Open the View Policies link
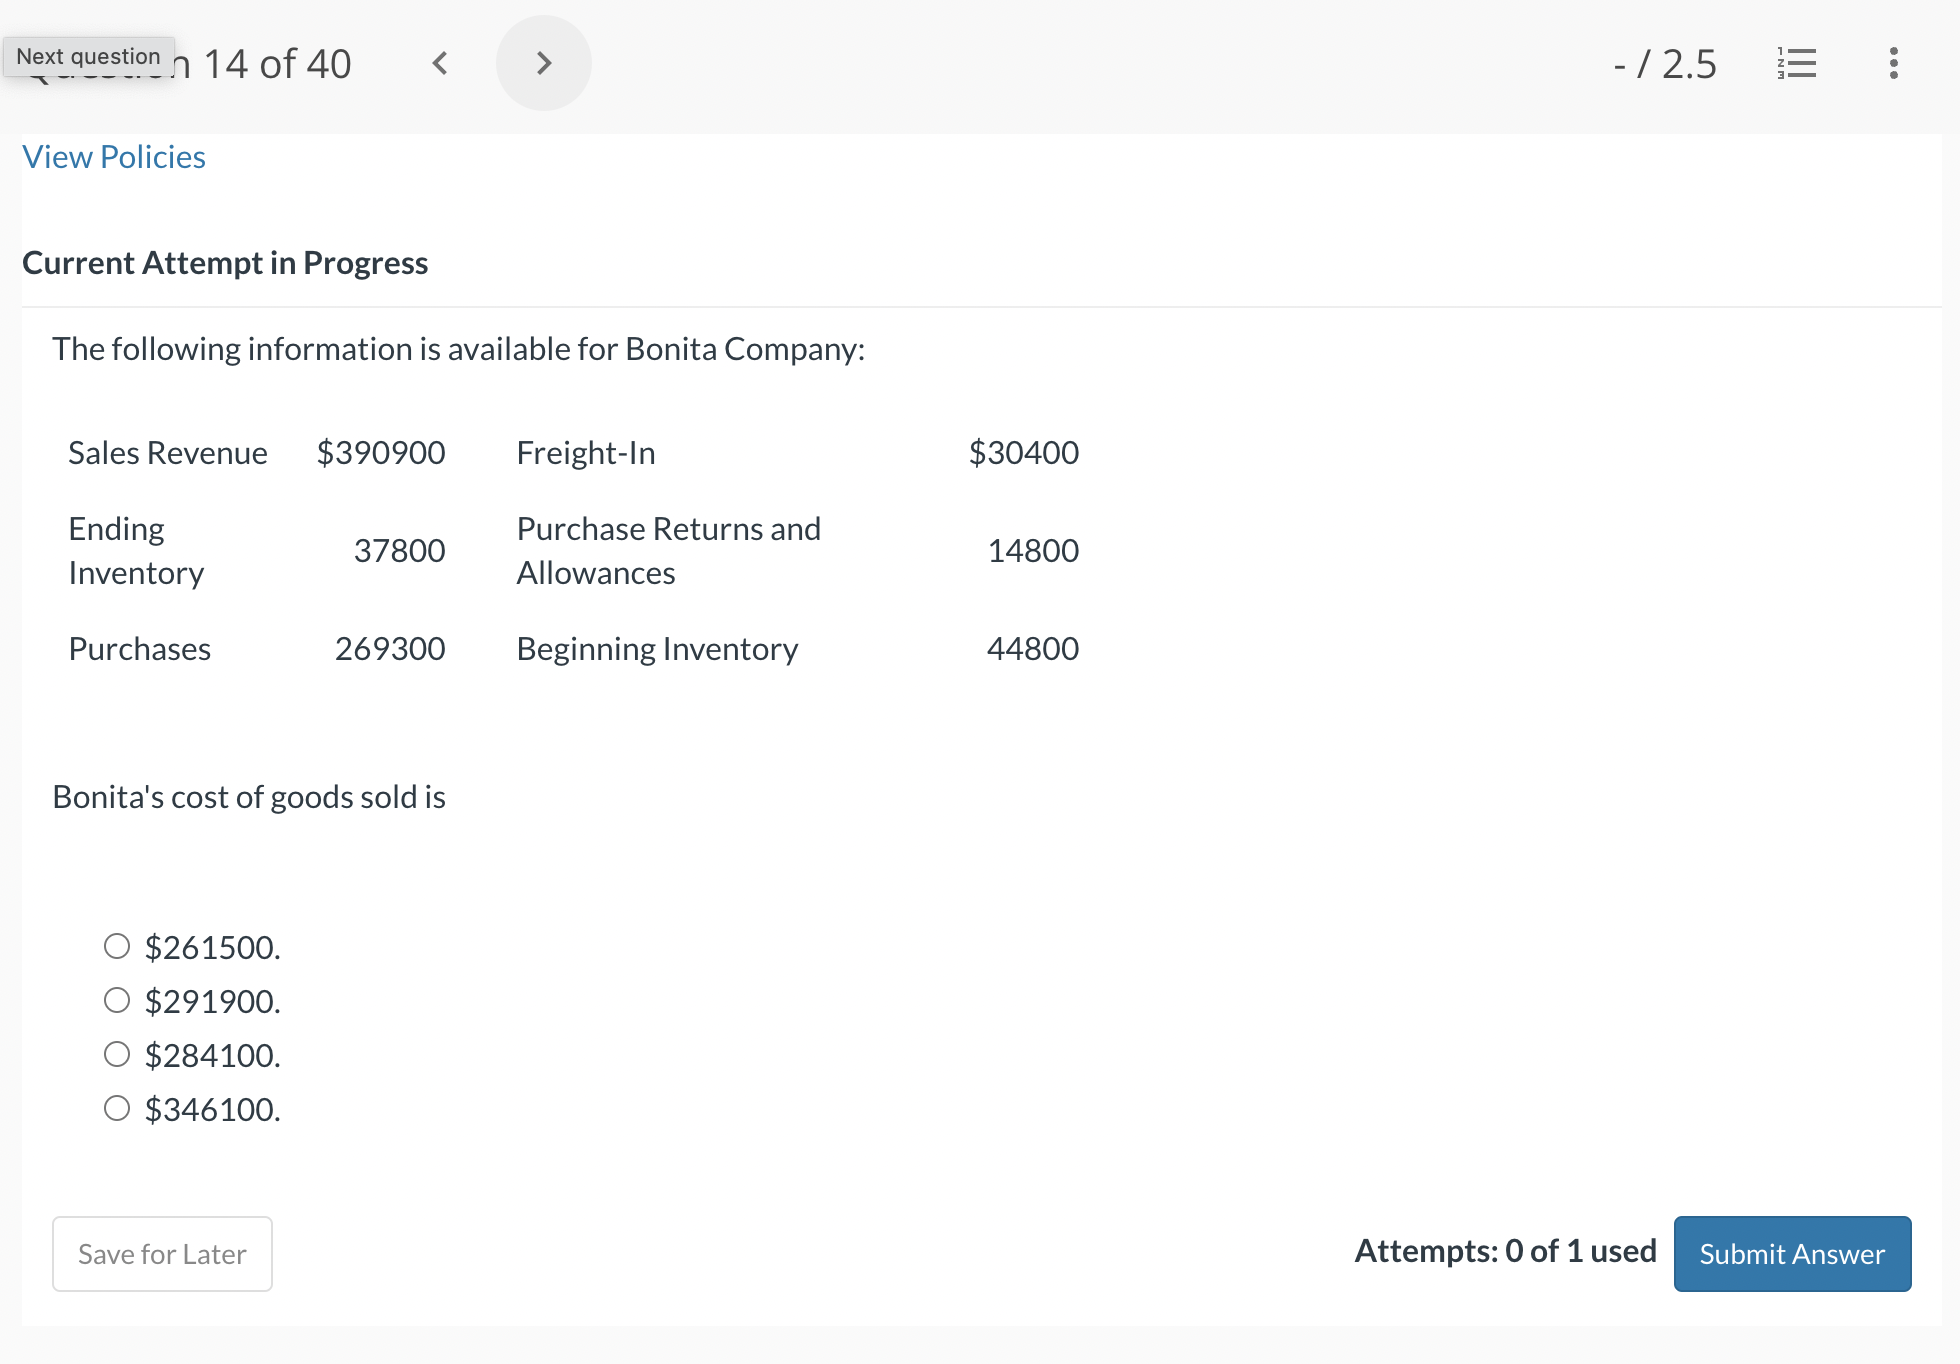This screenshot has height=1364, width=1960. (x=114, y=157)
